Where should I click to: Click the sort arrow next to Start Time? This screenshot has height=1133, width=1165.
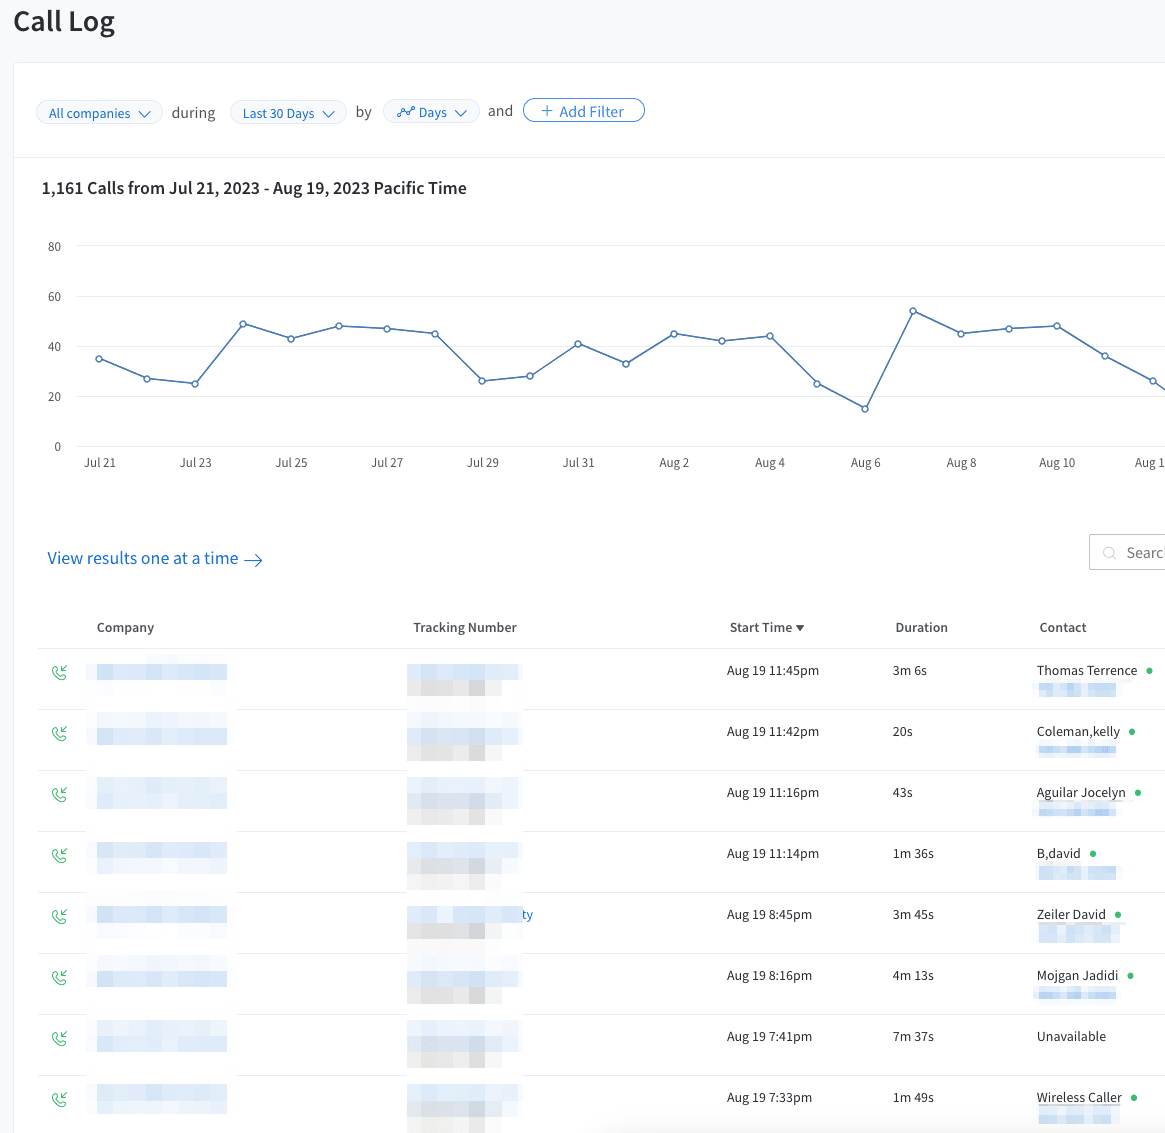click(x=800, y=628)
